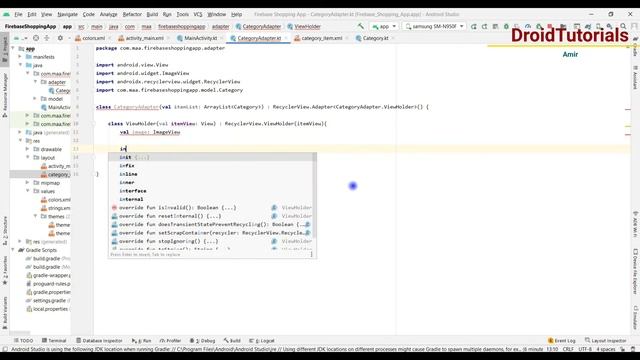The image size is (640, 360).
Task: Open Project panel gear settings
Action: pyautogui.click(x=60, y=38)
